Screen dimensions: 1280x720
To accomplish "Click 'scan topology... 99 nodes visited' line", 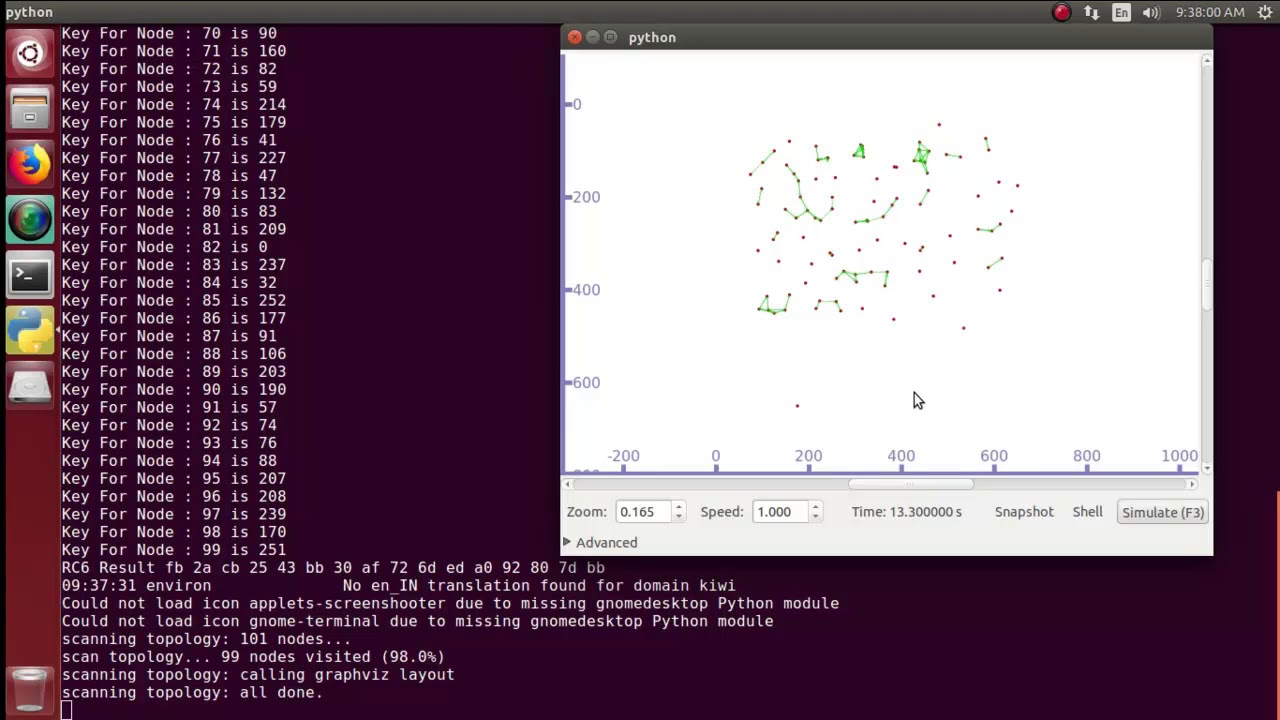I will 253,657.
